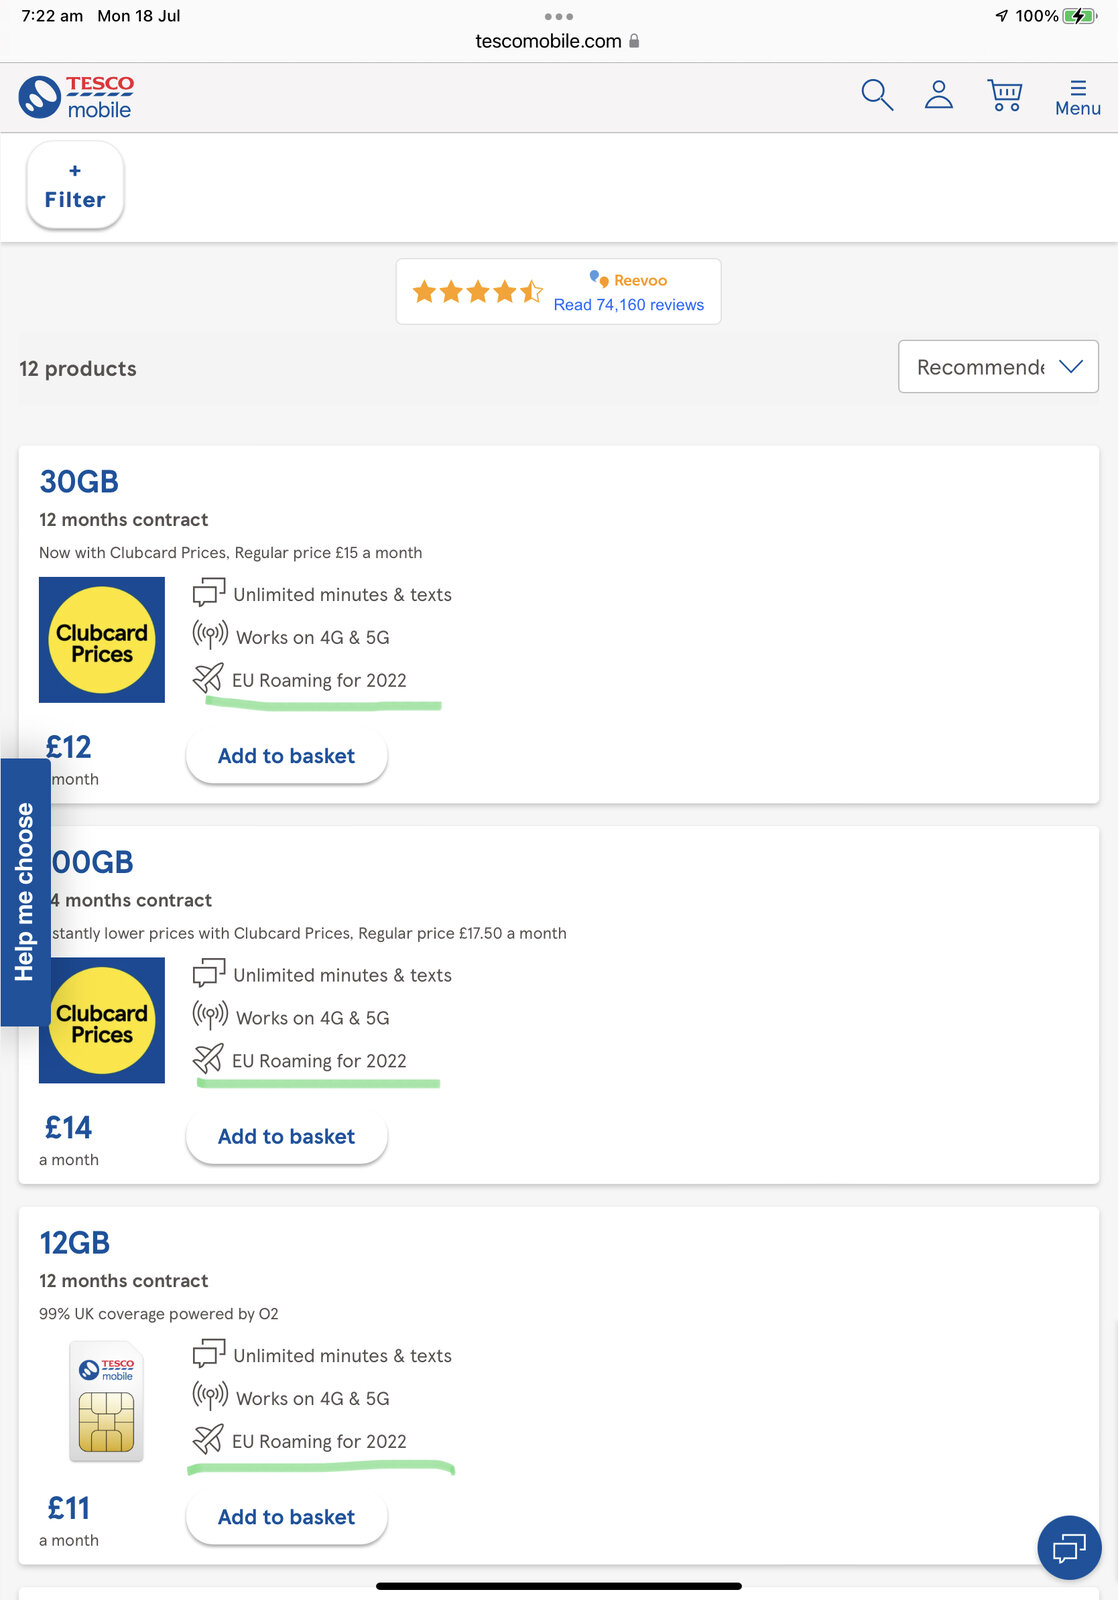Go to Tesco Mobile home logo
The width and height of the screenshot is (1118, 1600).
pyautogui.click(x=77, y=98)
